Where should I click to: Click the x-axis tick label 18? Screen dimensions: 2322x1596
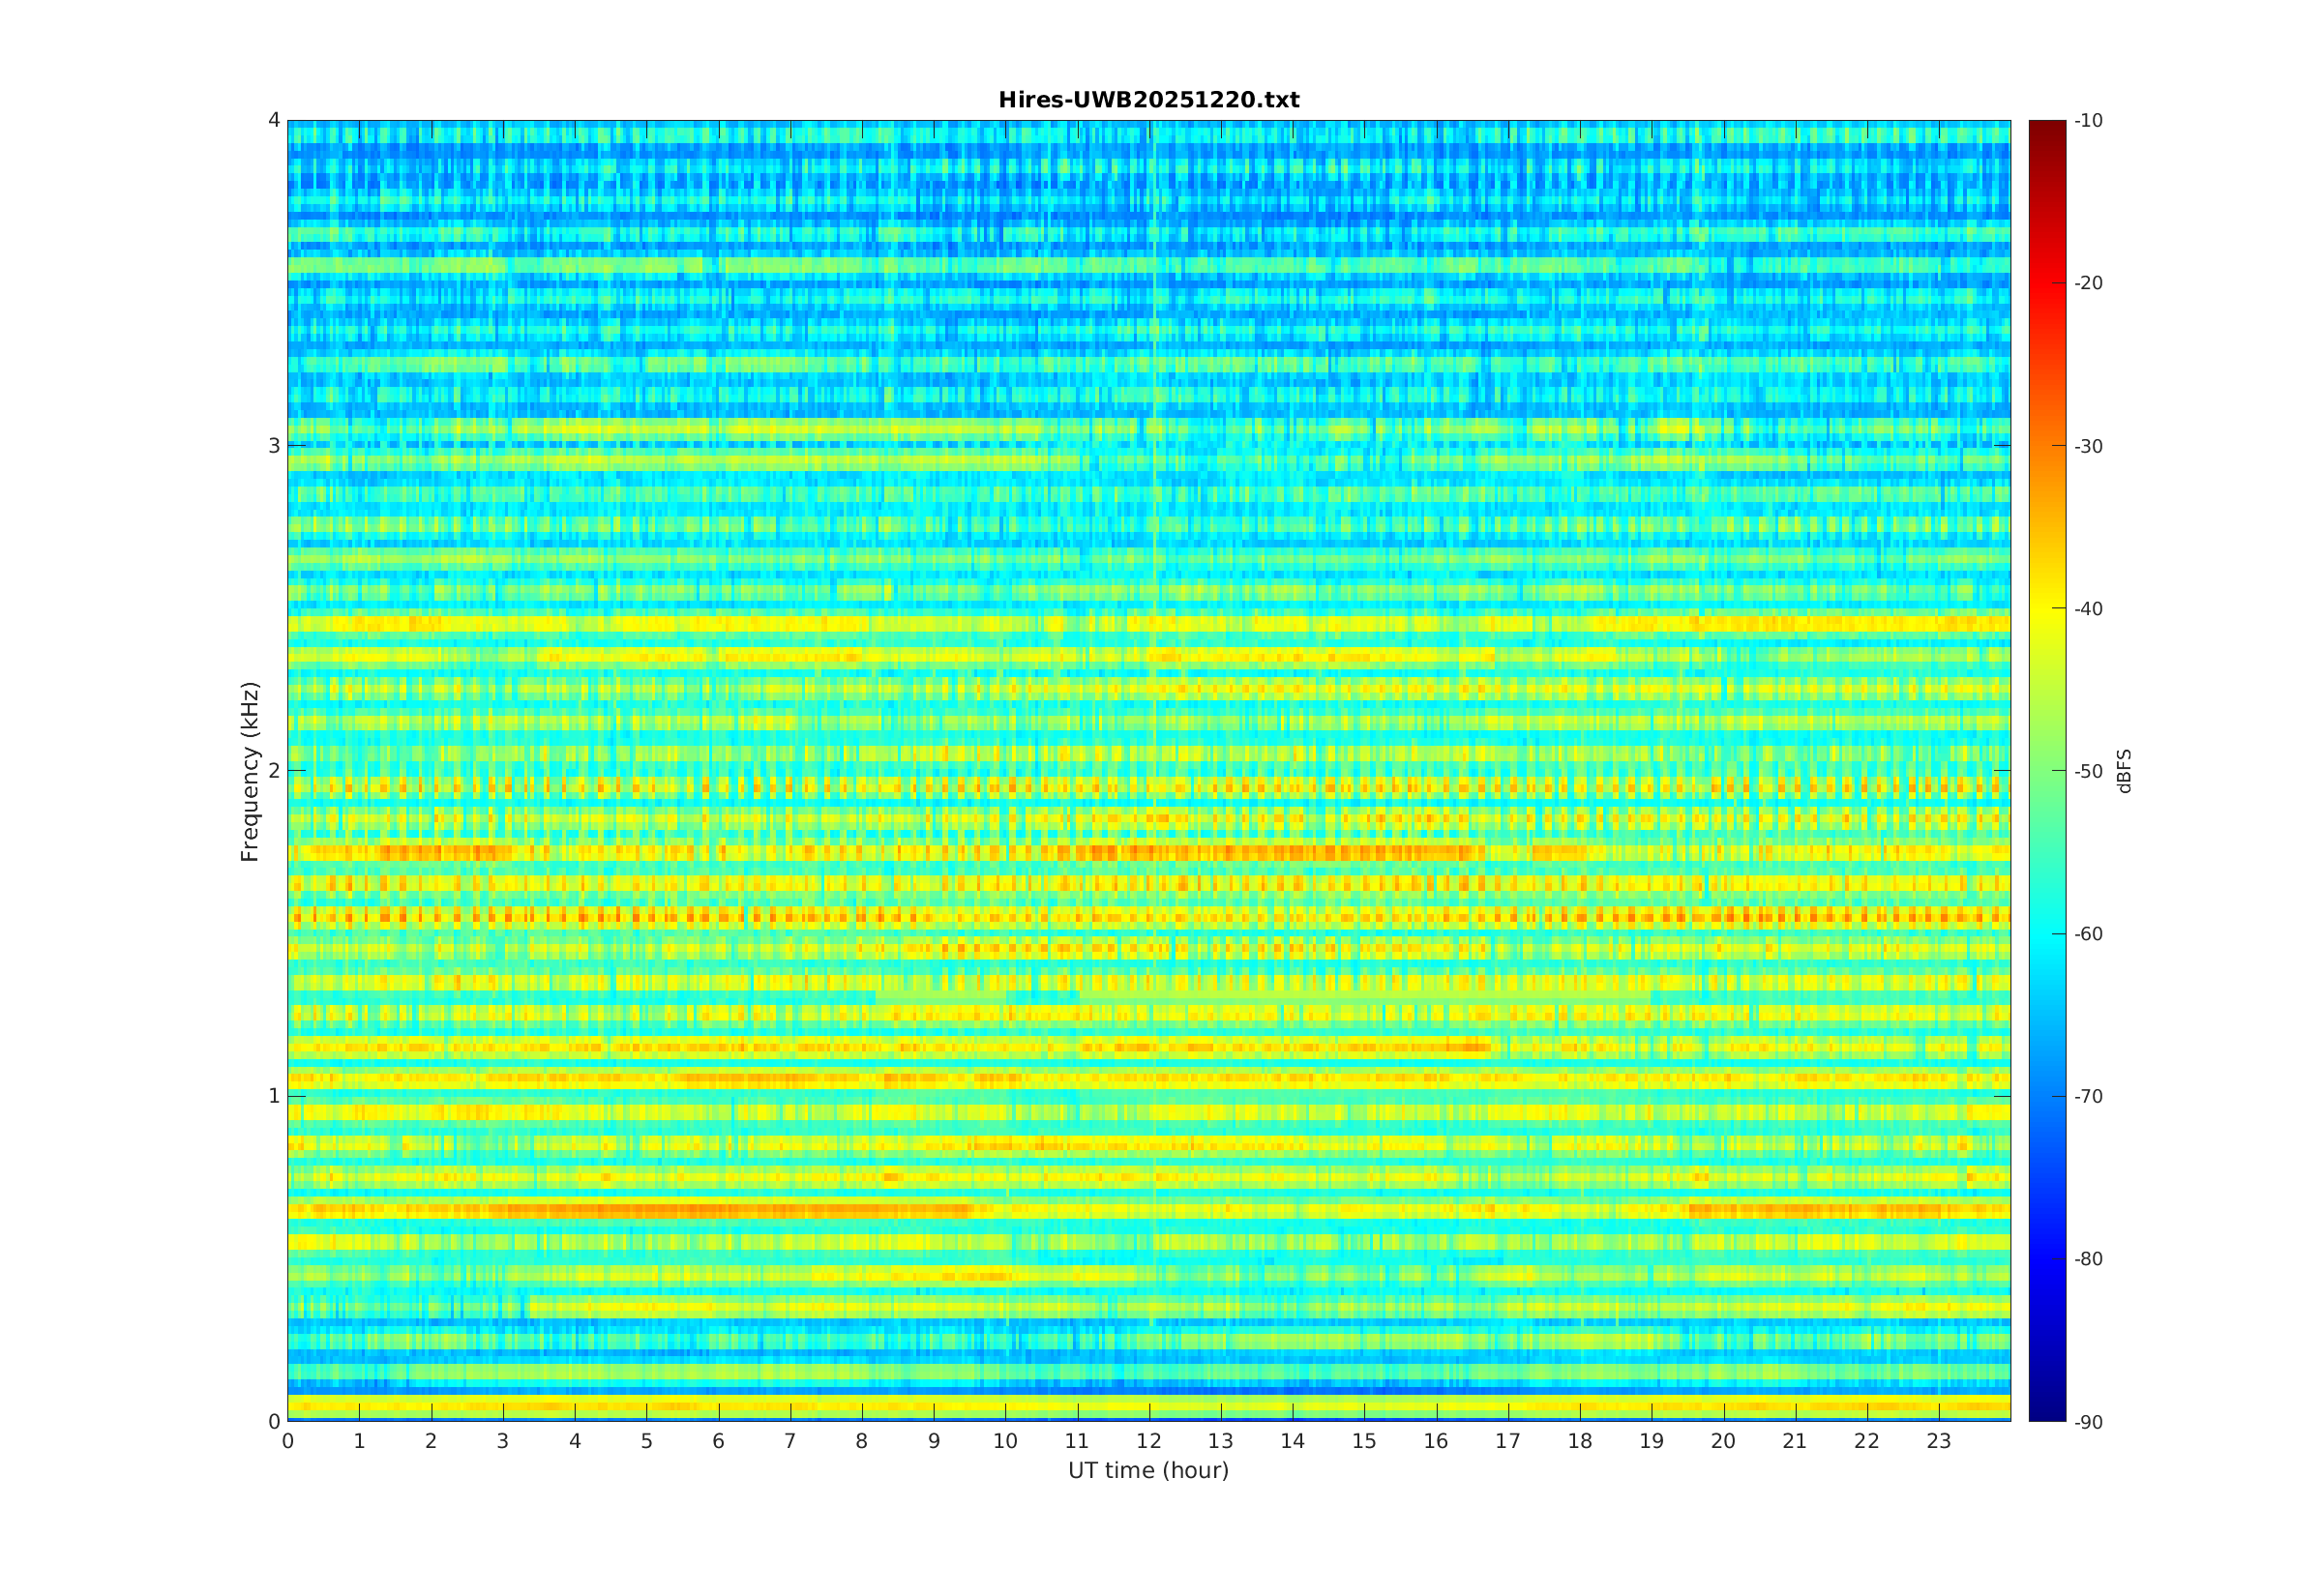pos(1580,1441)
